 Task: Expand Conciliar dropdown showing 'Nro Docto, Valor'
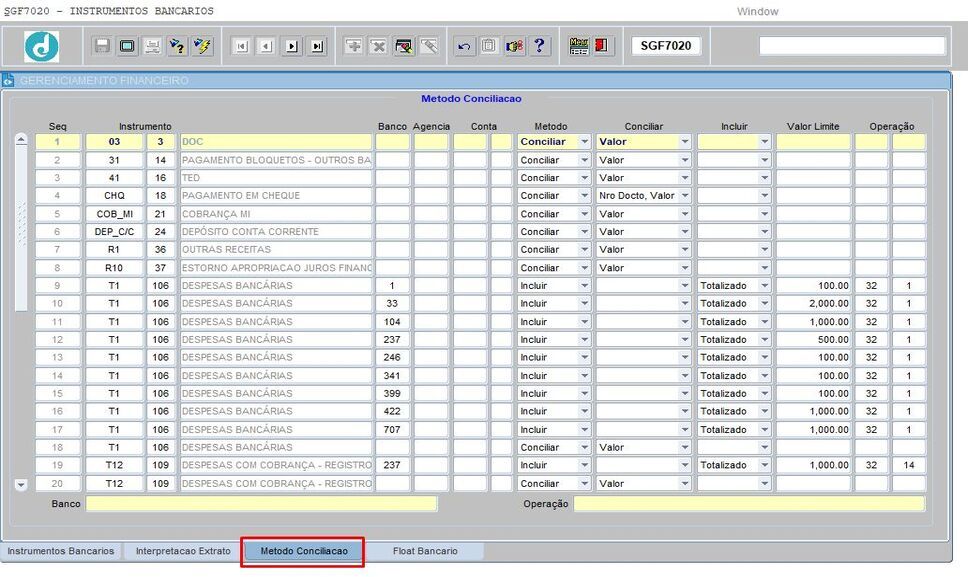pyautogui.click(x=685, y=196)
